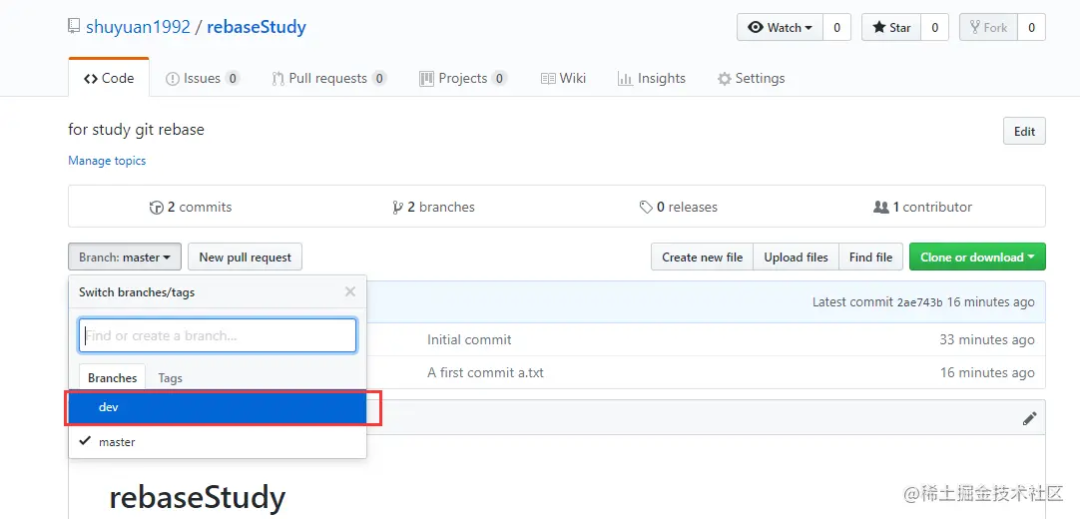This screenshot has width=1080, height=519.
Task: Click the 'for study git rebase' description
Action: (136, 129)
